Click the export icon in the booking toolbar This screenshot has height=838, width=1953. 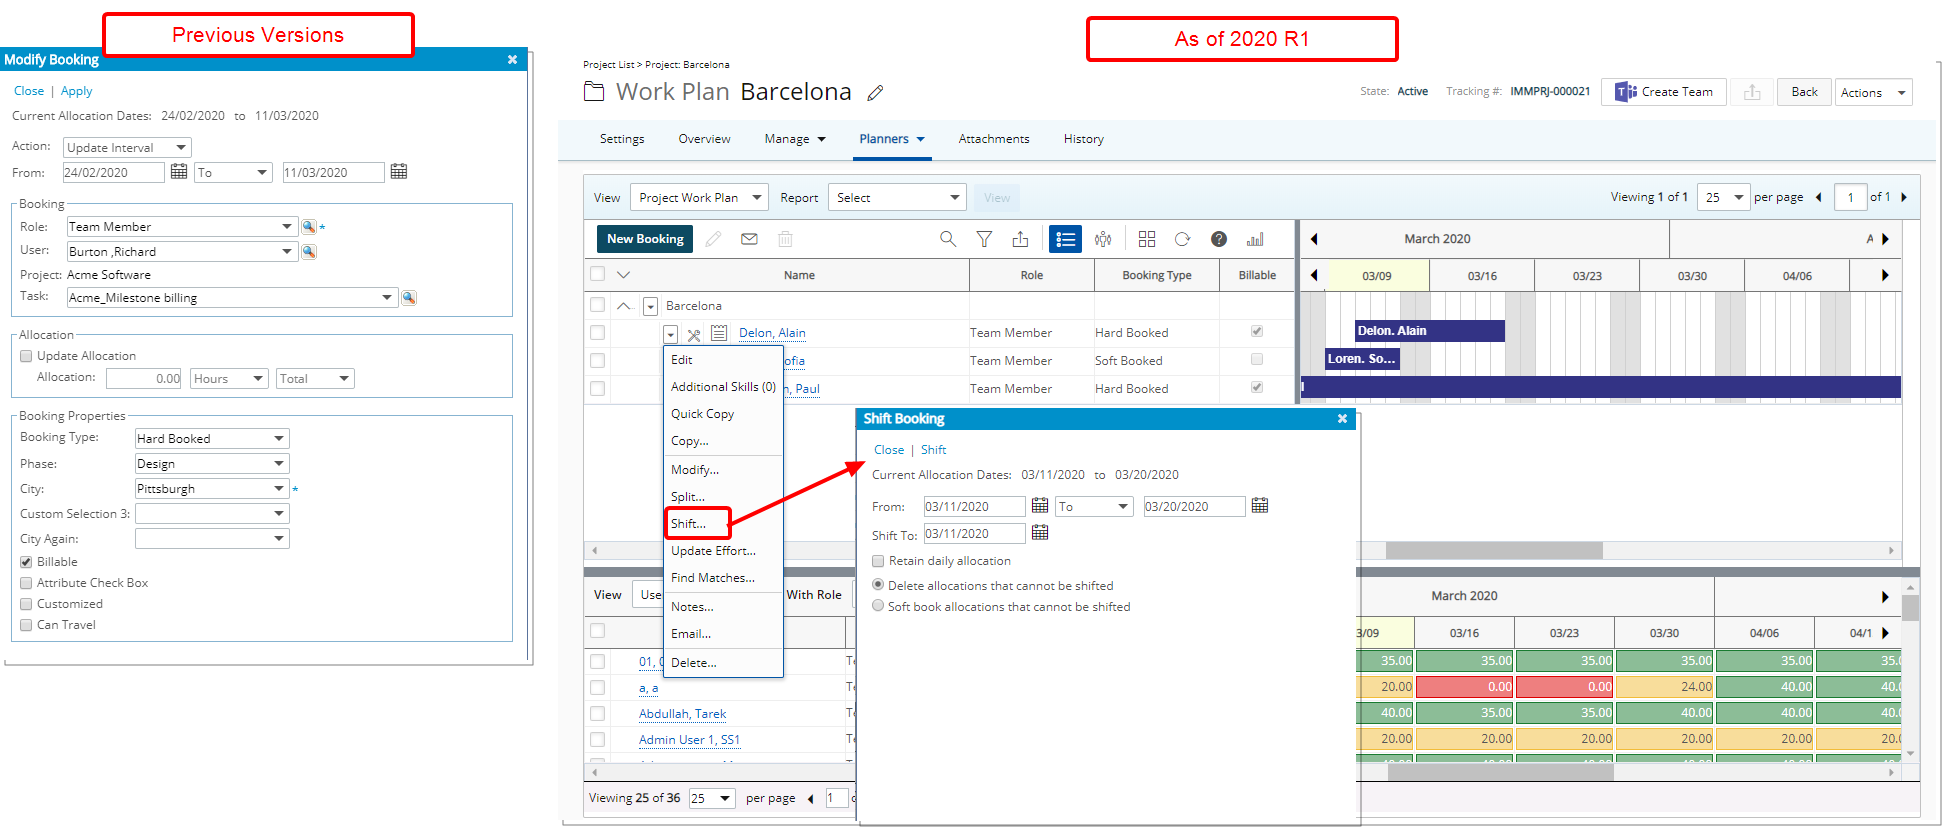coord(1020,239)
